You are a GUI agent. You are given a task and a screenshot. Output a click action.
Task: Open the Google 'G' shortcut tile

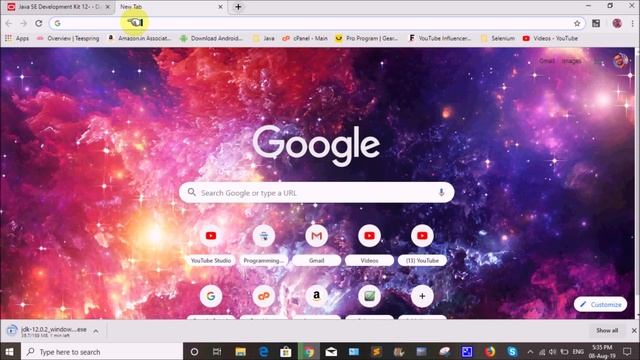pyautogui.click(x=211, y=296)
